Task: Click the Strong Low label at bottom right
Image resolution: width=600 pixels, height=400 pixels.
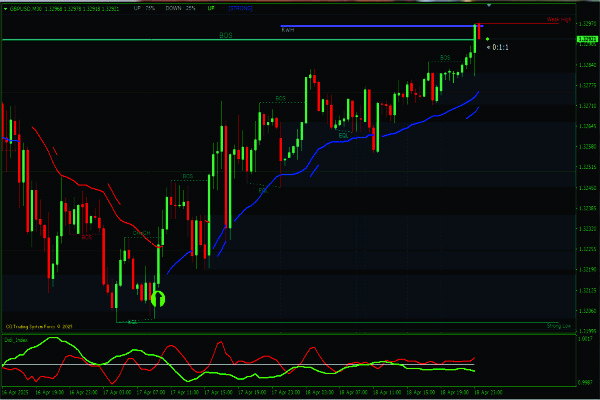Action: tap(557, 324)
